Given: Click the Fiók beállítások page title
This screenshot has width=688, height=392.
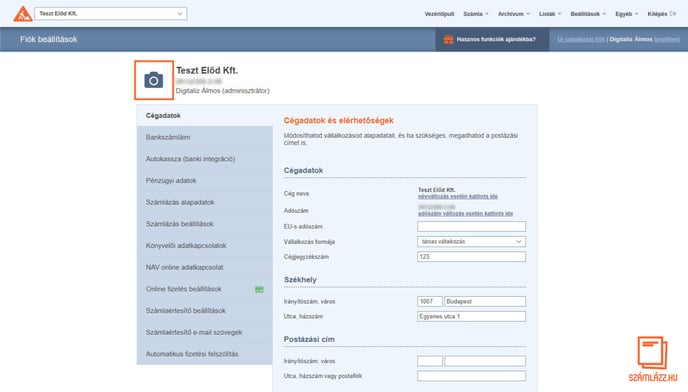Looking at the screenshot, I should [x=48, y=40].
